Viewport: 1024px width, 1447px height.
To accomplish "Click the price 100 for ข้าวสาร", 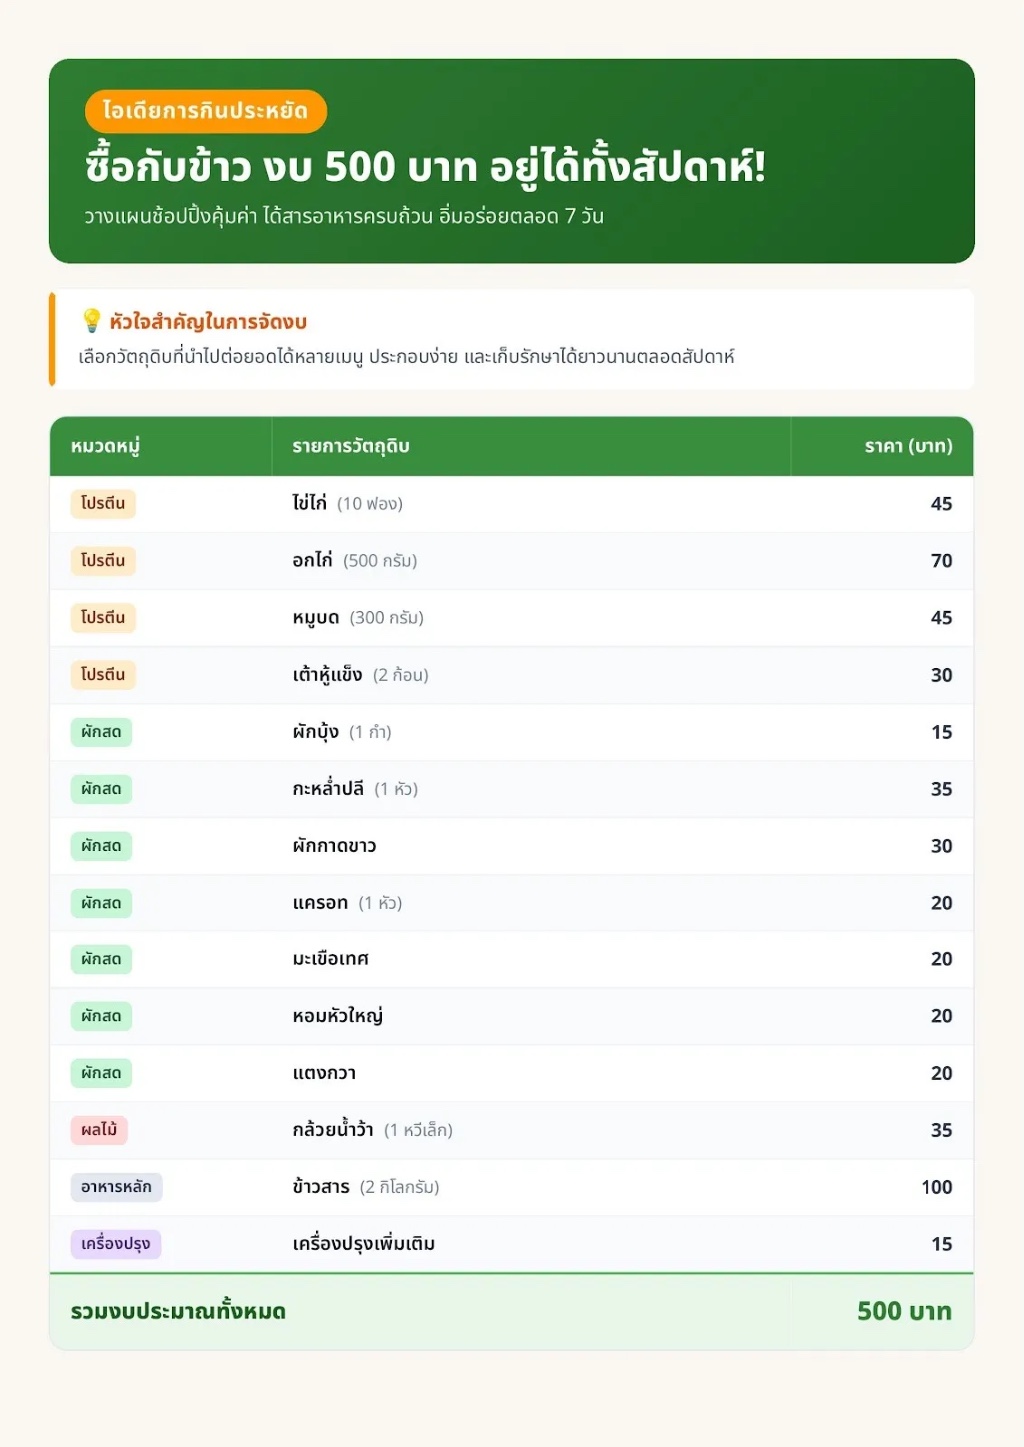I will coord(936,1187).
